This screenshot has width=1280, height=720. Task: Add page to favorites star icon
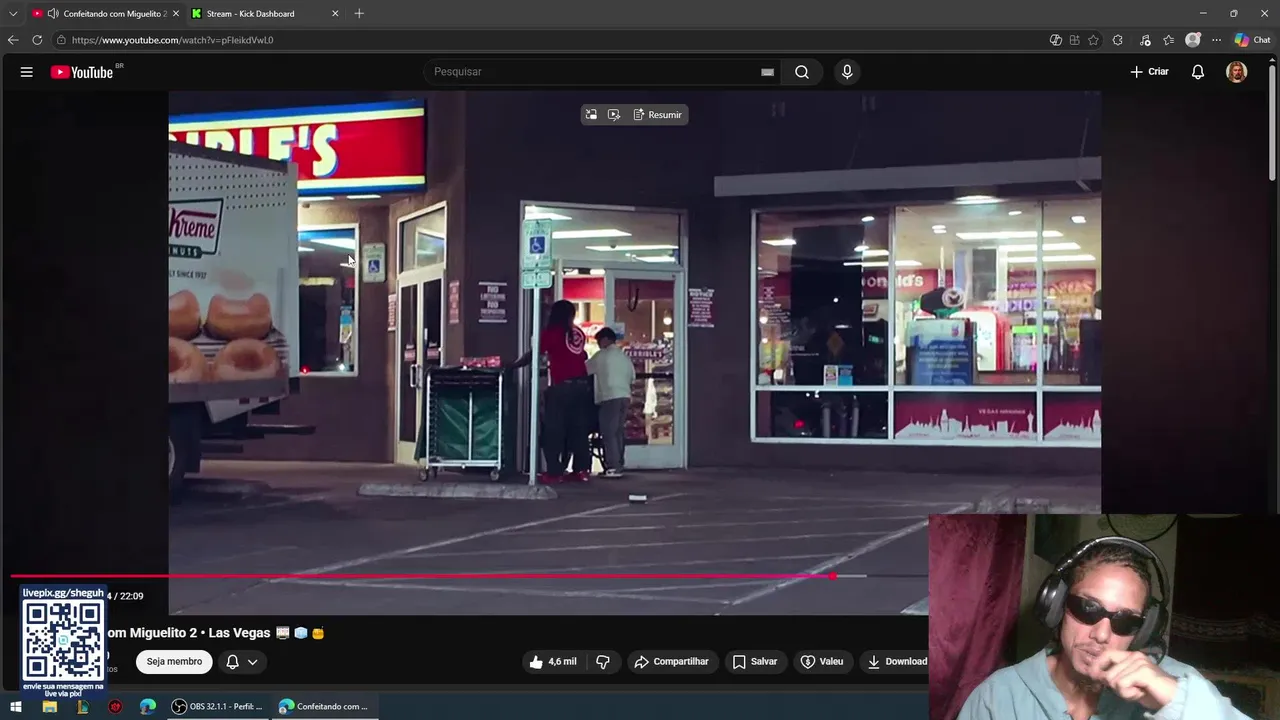[x=1093, y=40]
